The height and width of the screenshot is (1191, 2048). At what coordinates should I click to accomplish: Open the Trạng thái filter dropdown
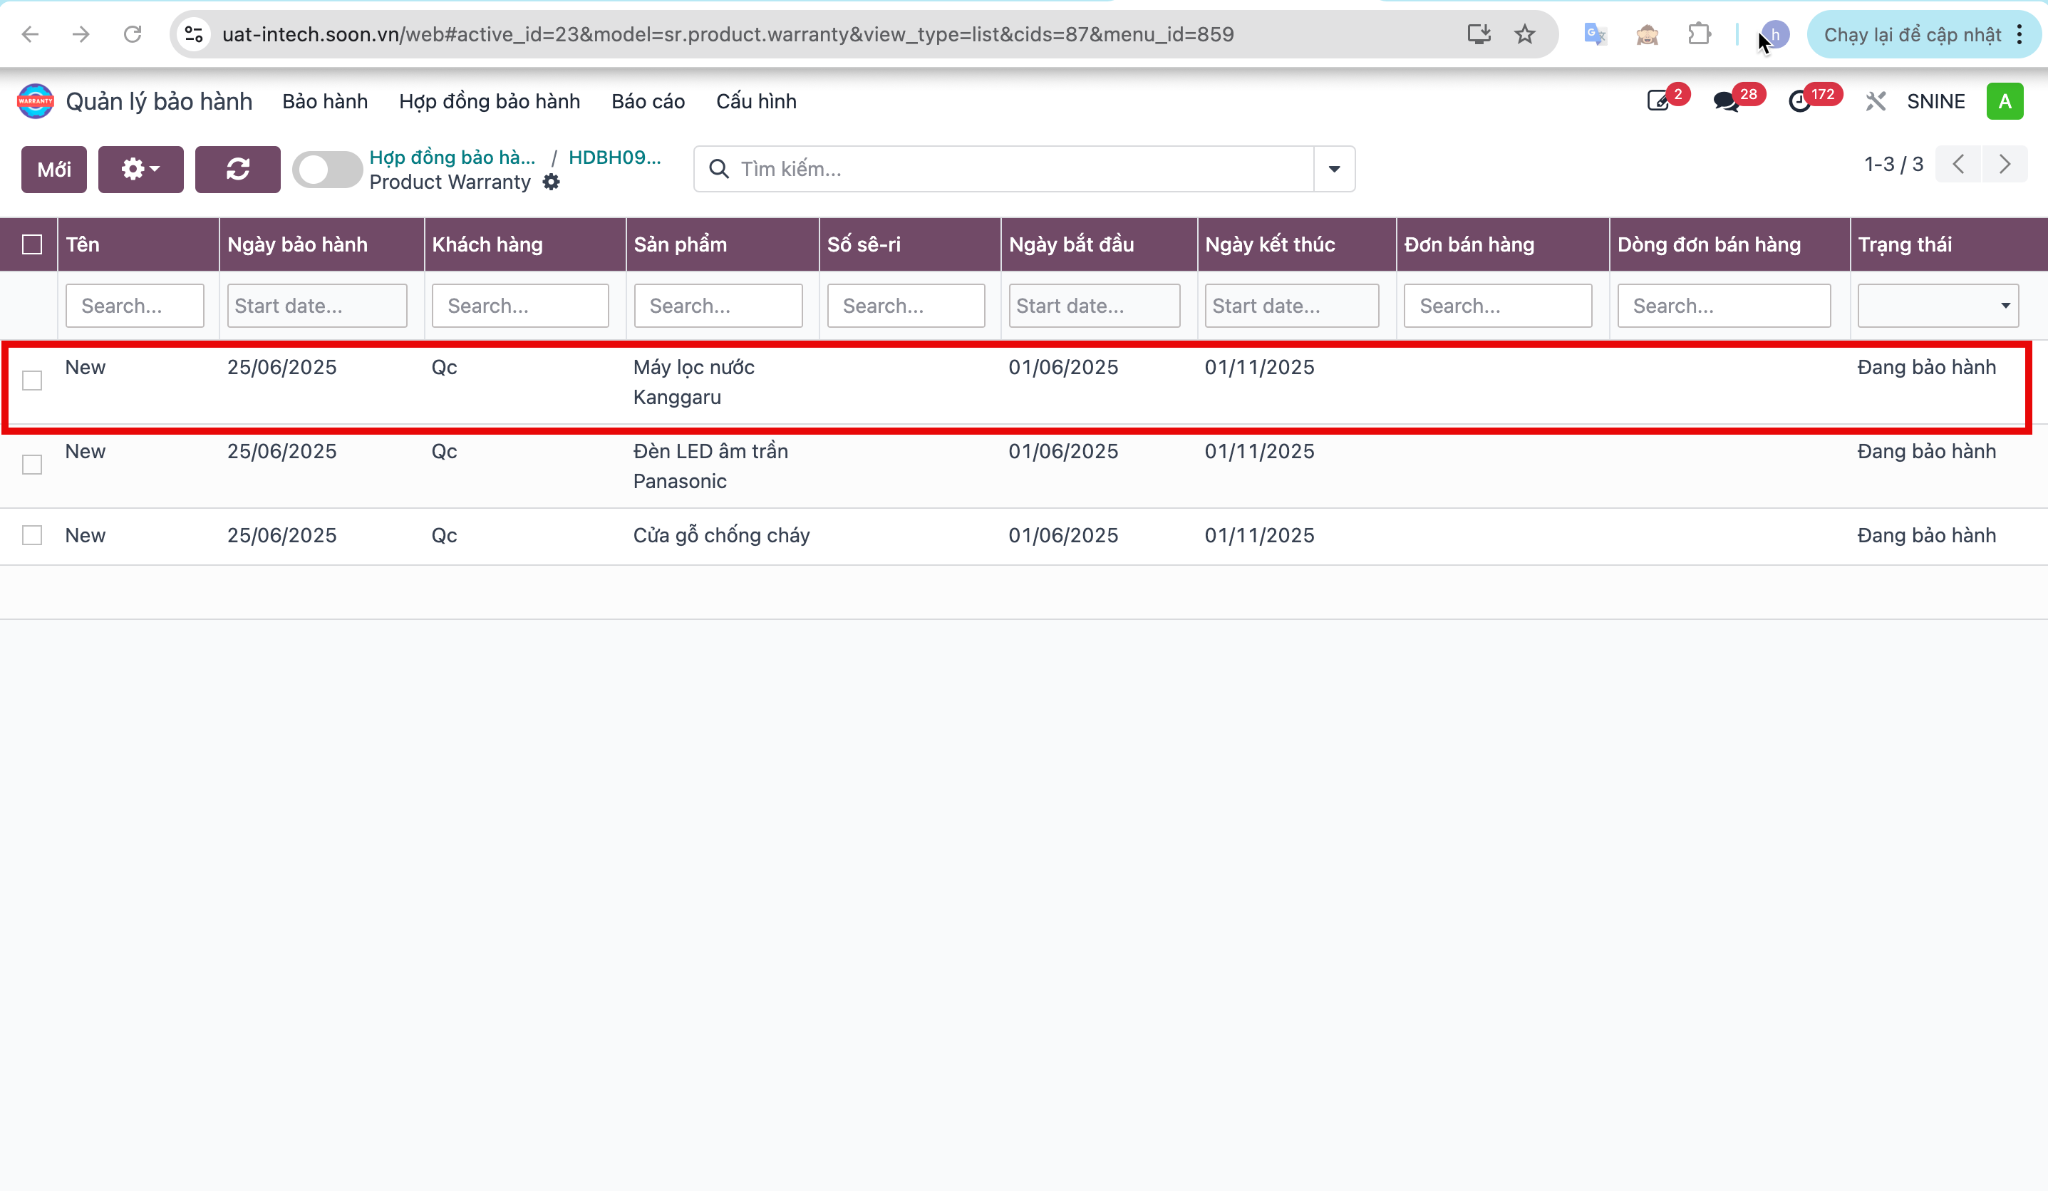tap(1938, 305)
